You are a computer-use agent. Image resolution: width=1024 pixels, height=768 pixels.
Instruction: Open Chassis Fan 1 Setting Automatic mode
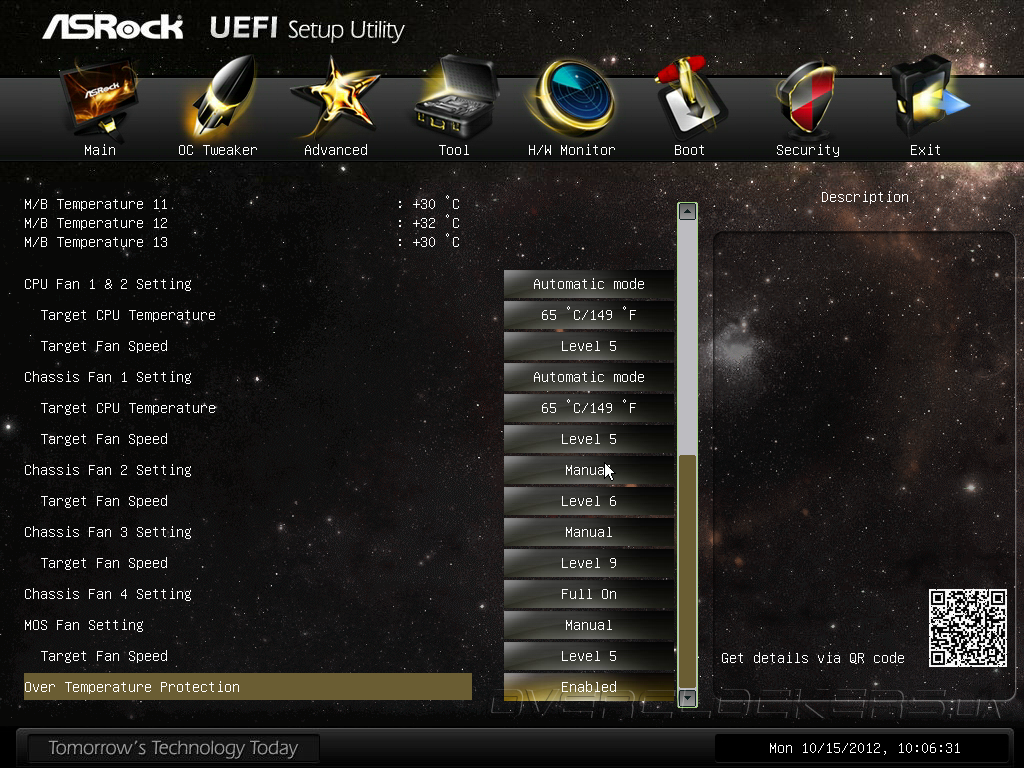click(x=588, y=377)
